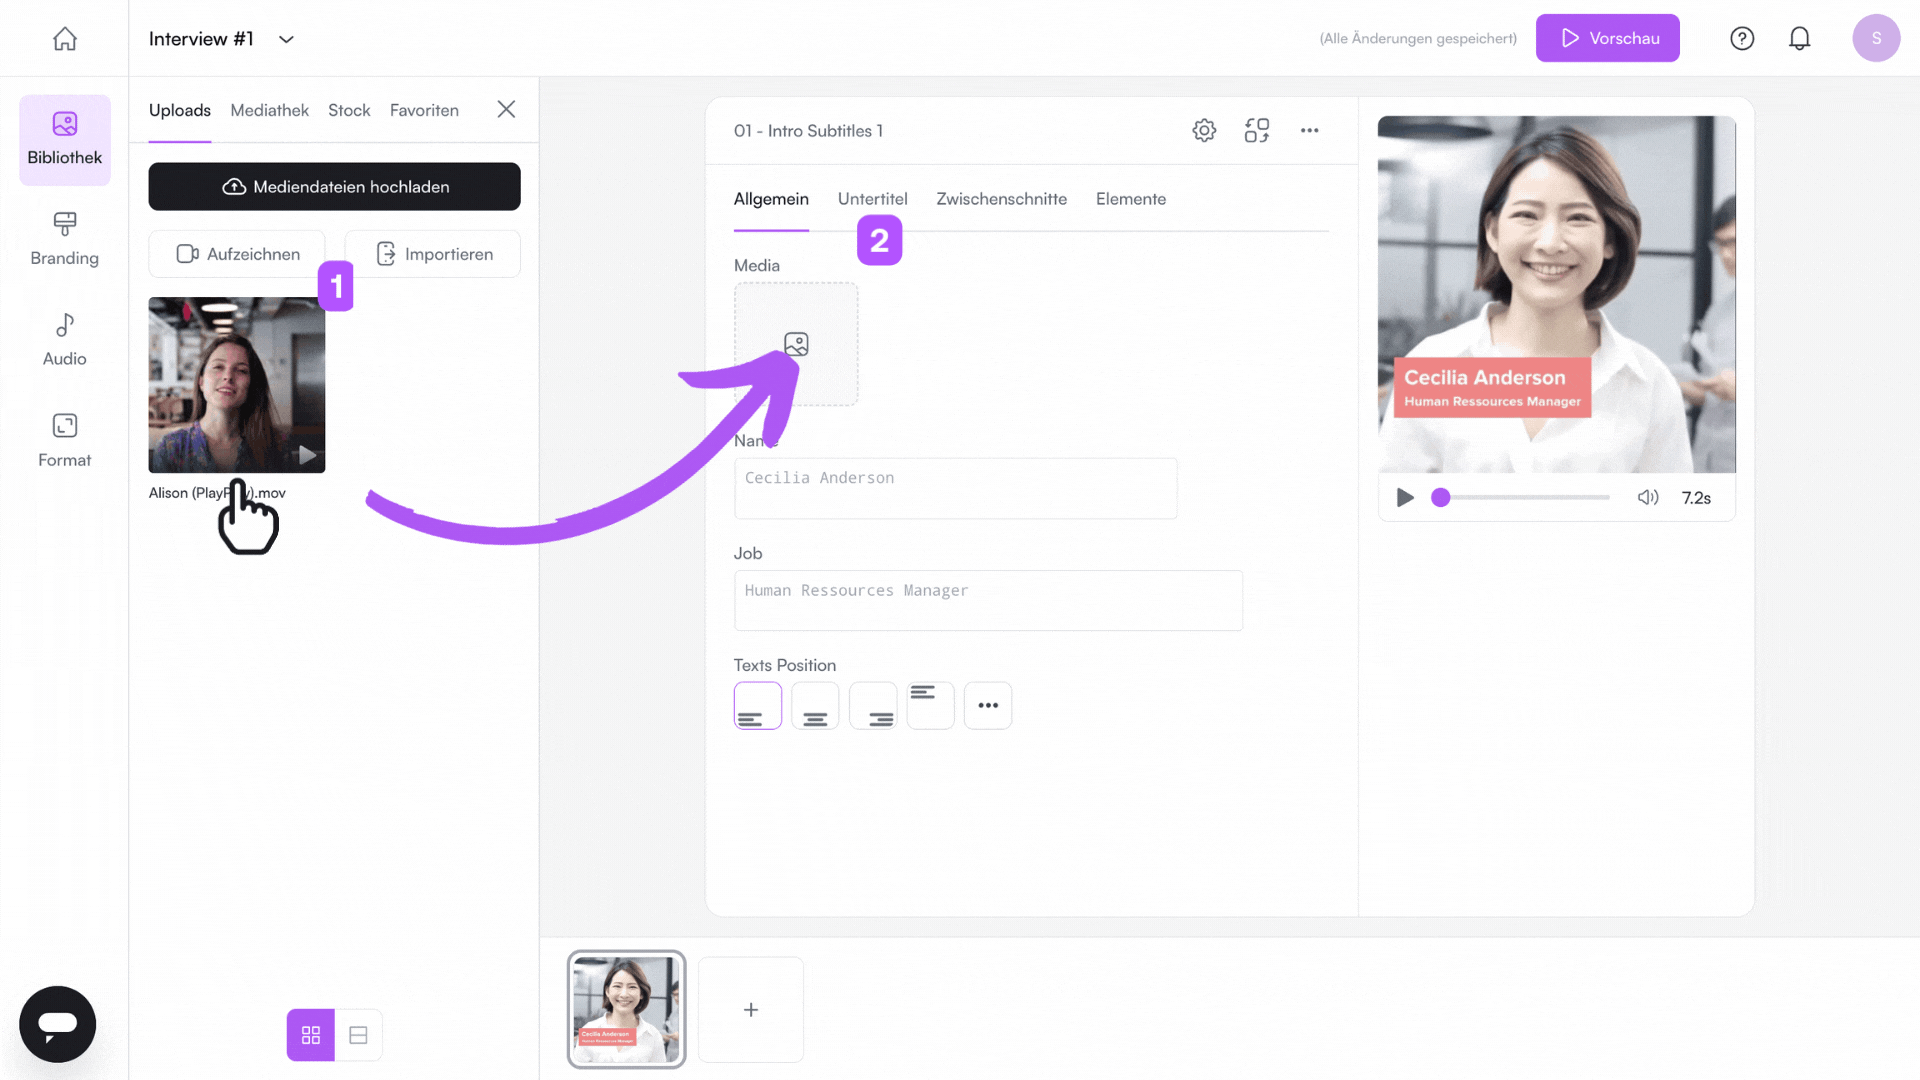This screenshot has width=1920, height=1080.
Task: Switch to list view in library
Action: (358, 1035)
